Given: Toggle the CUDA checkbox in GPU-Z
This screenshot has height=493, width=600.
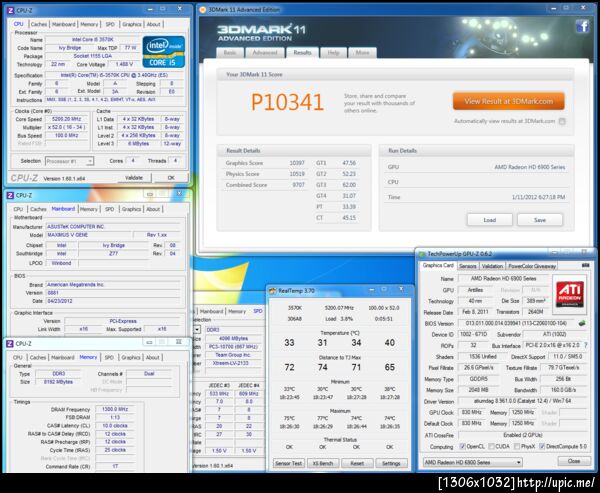Looking at the screenshot, I should click(x=492, y=446).
